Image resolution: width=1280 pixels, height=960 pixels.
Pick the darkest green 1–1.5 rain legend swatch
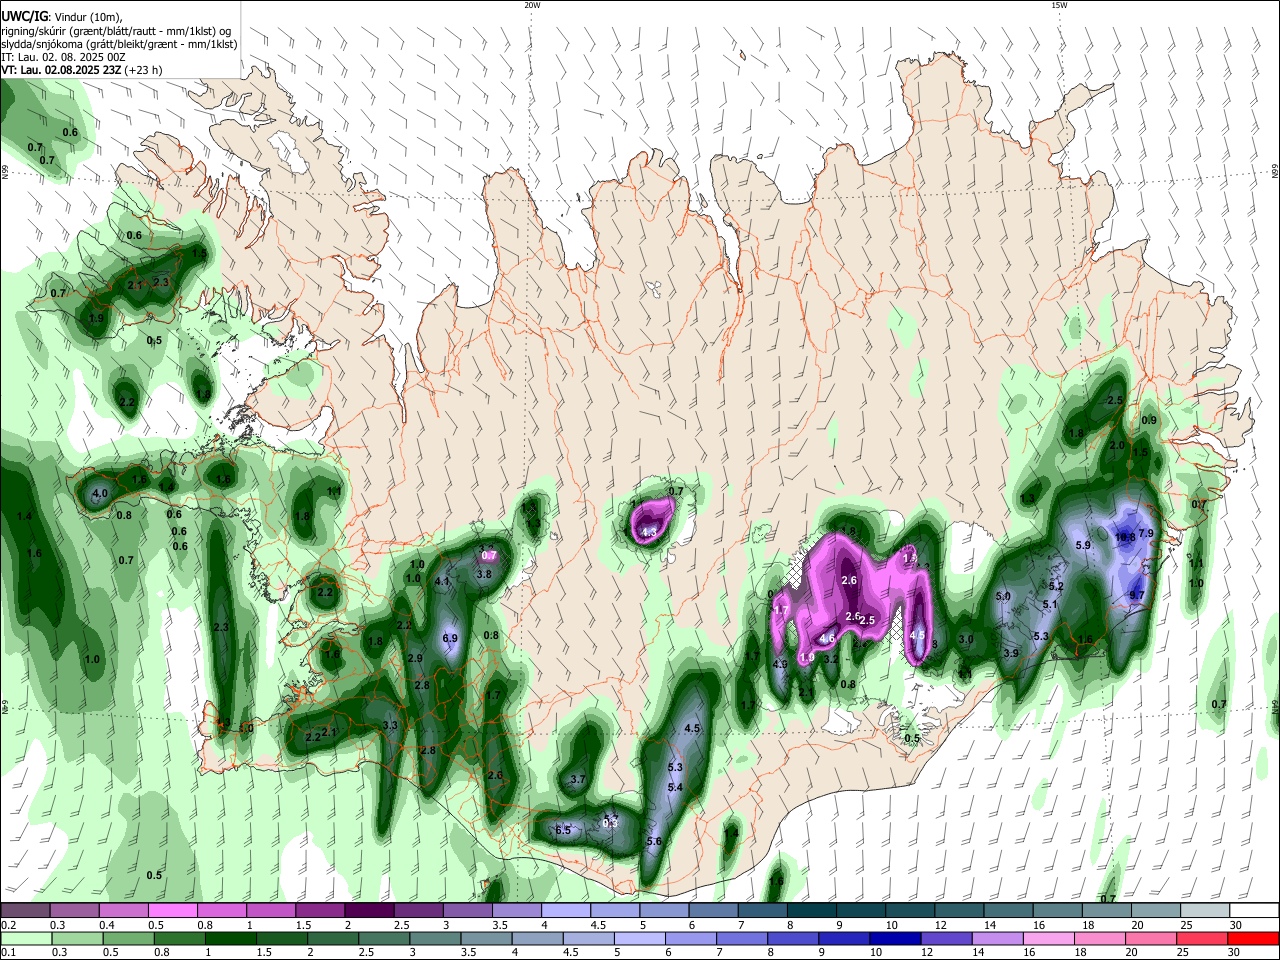click(x=229, y=938)
